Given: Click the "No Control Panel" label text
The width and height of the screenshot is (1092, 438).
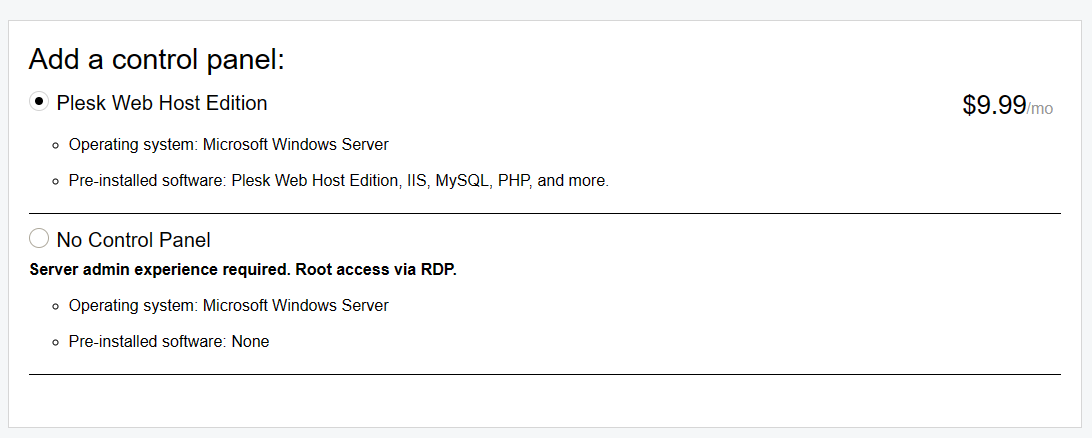Looking at the screenshot, I should pos(133,240).
